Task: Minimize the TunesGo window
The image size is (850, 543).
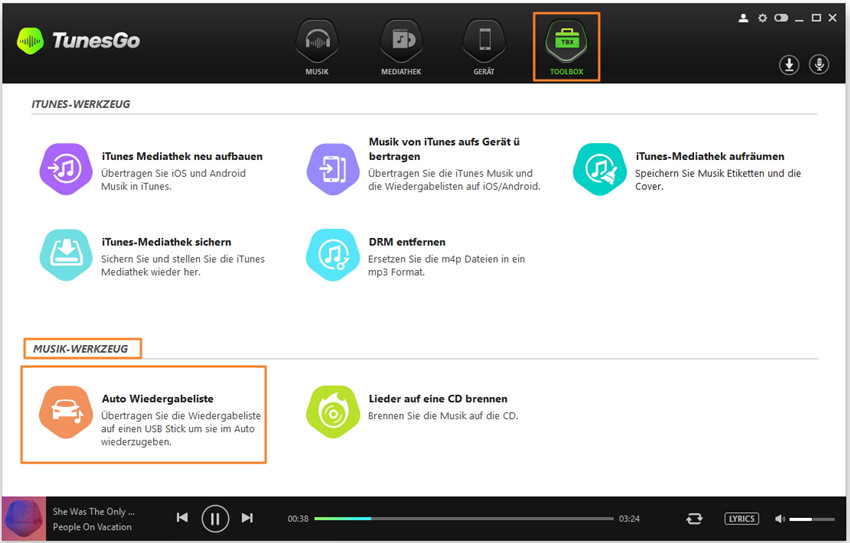Action: point(799,19)
